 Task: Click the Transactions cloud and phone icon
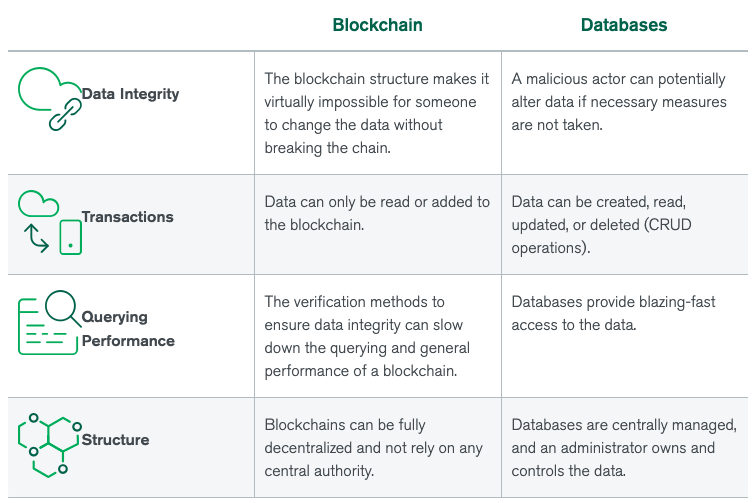point(50,222)
